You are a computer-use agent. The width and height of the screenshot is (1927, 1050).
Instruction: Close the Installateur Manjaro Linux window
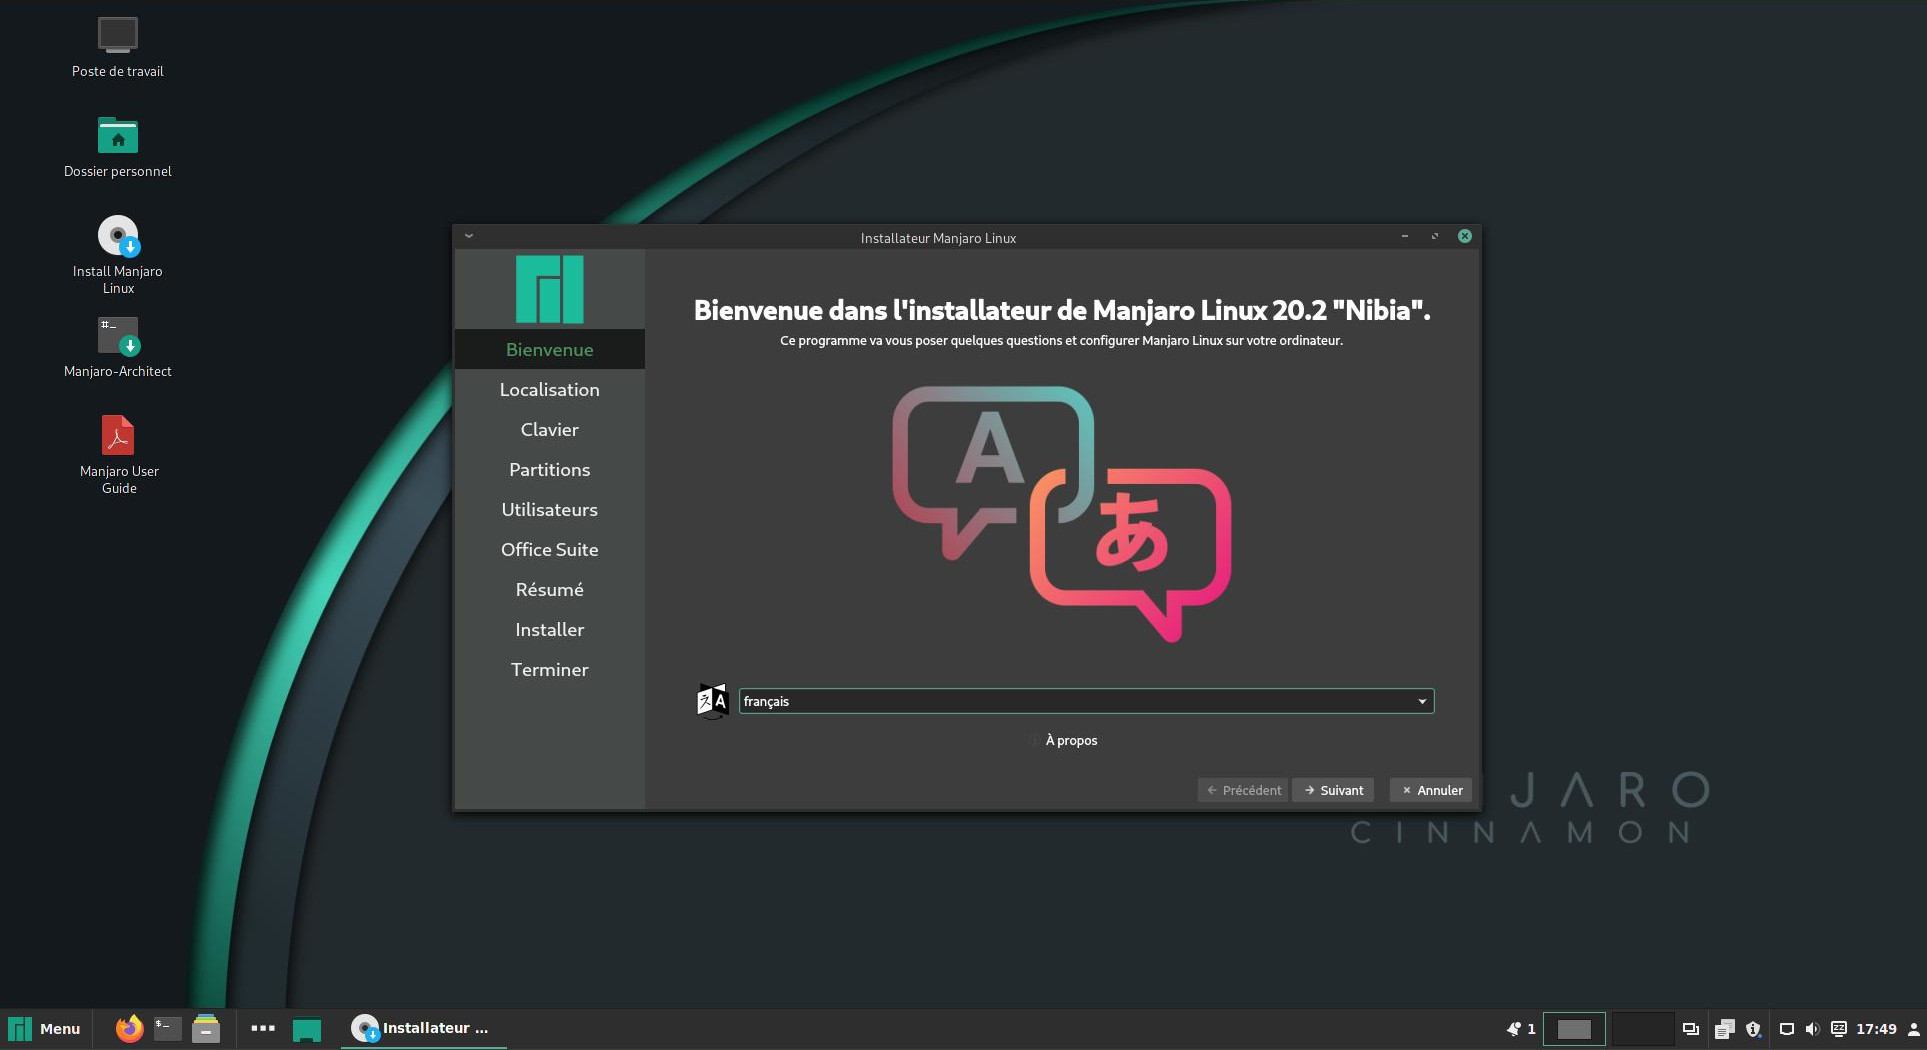1465,237
